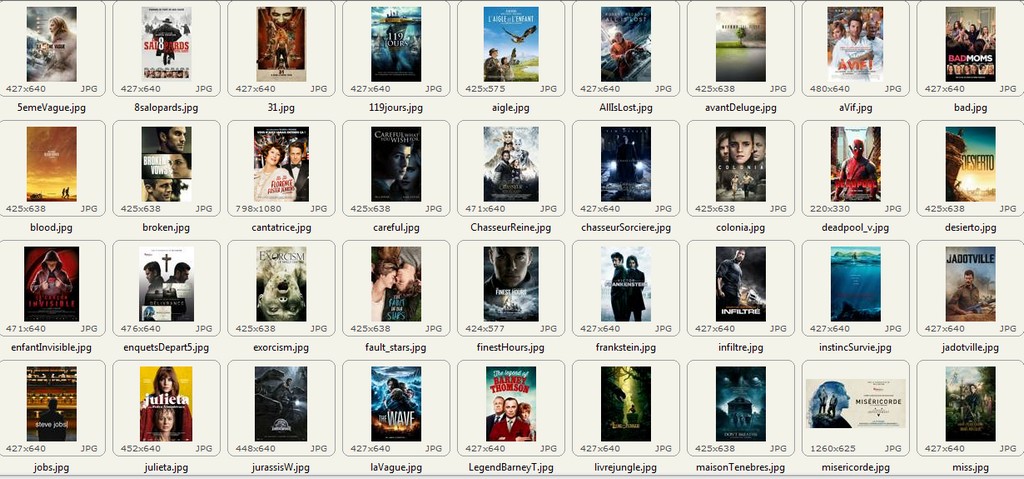Choose the julieta.jpg poster thumbnail
This screenshot has height=479, width=1024.
point(167,403)
